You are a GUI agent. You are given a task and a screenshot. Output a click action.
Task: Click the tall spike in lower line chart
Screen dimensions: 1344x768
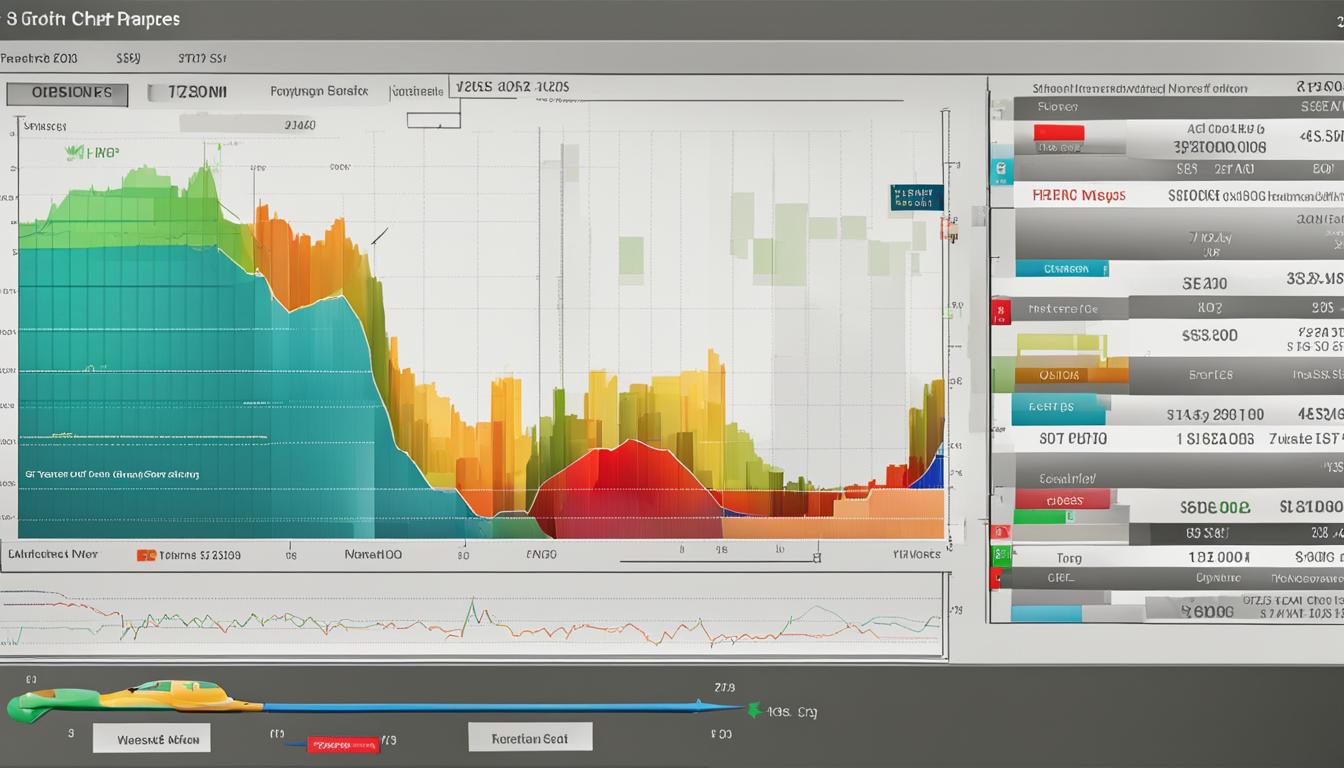[x=472, y=610]
